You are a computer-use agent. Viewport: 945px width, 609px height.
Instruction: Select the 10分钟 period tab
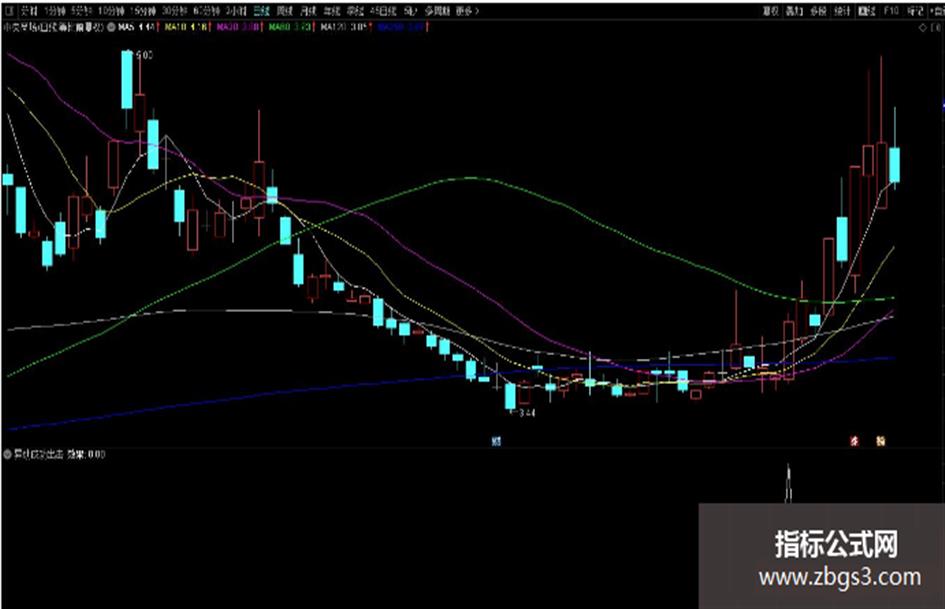pos(111,11)
